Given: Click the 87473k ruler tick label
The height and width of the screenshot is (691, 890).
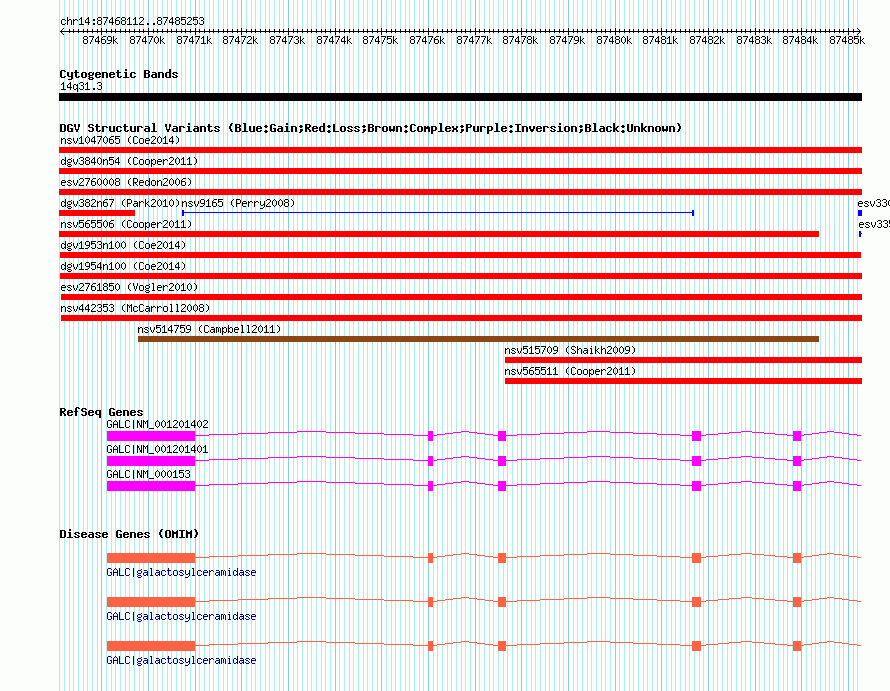Looking at the screenshot, I should (287, 40).
